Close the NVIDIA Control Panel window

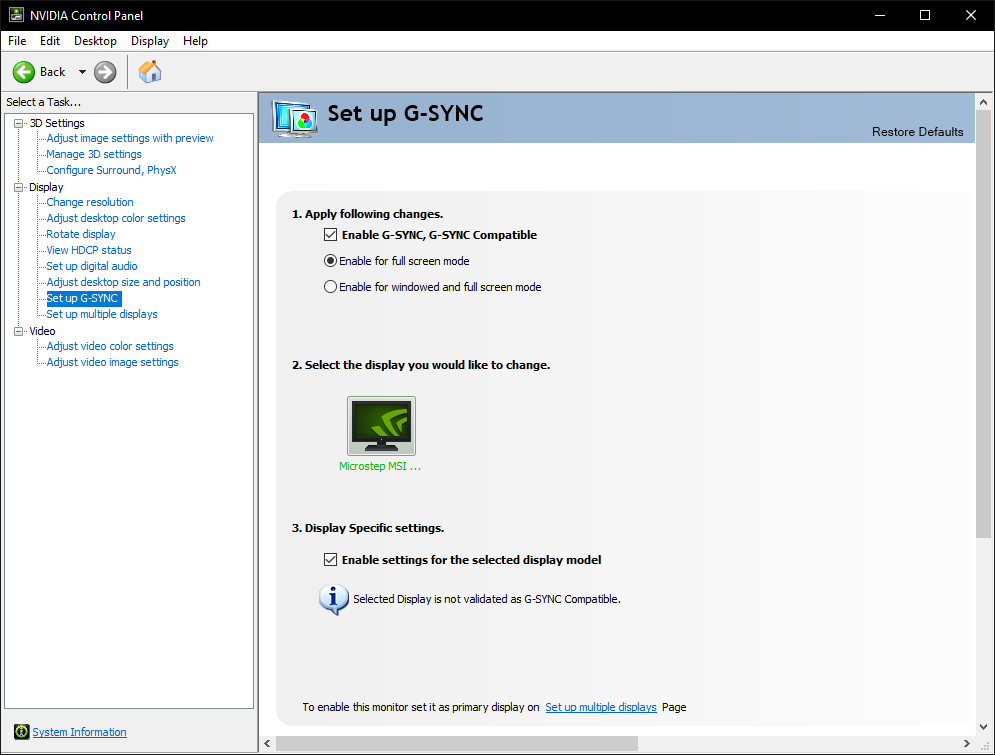[971, 15]
